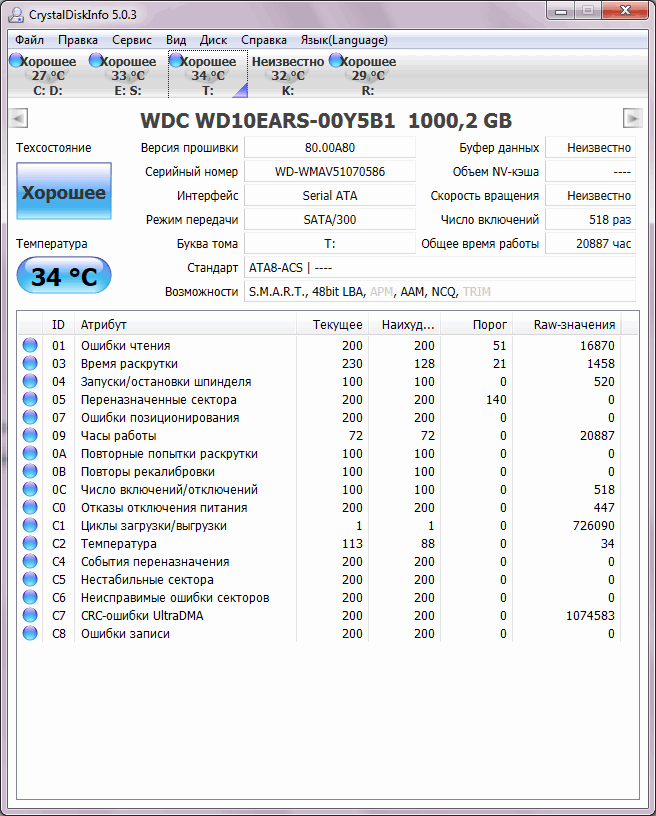Click status orb for Число включений/отключений
This screenshot has height=816, width=656.
30,489
